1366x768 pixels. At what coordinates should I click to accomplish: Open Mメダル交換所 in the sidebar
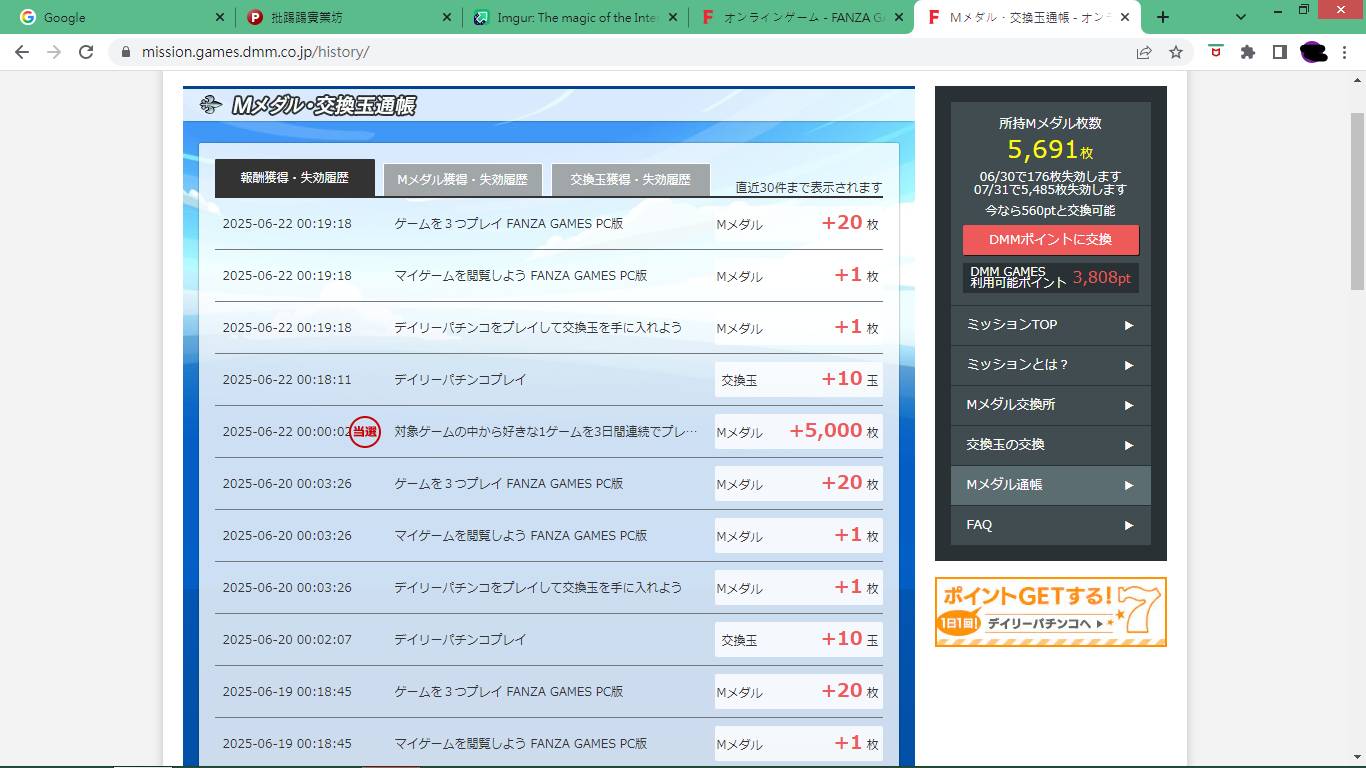coord(1050,405)
